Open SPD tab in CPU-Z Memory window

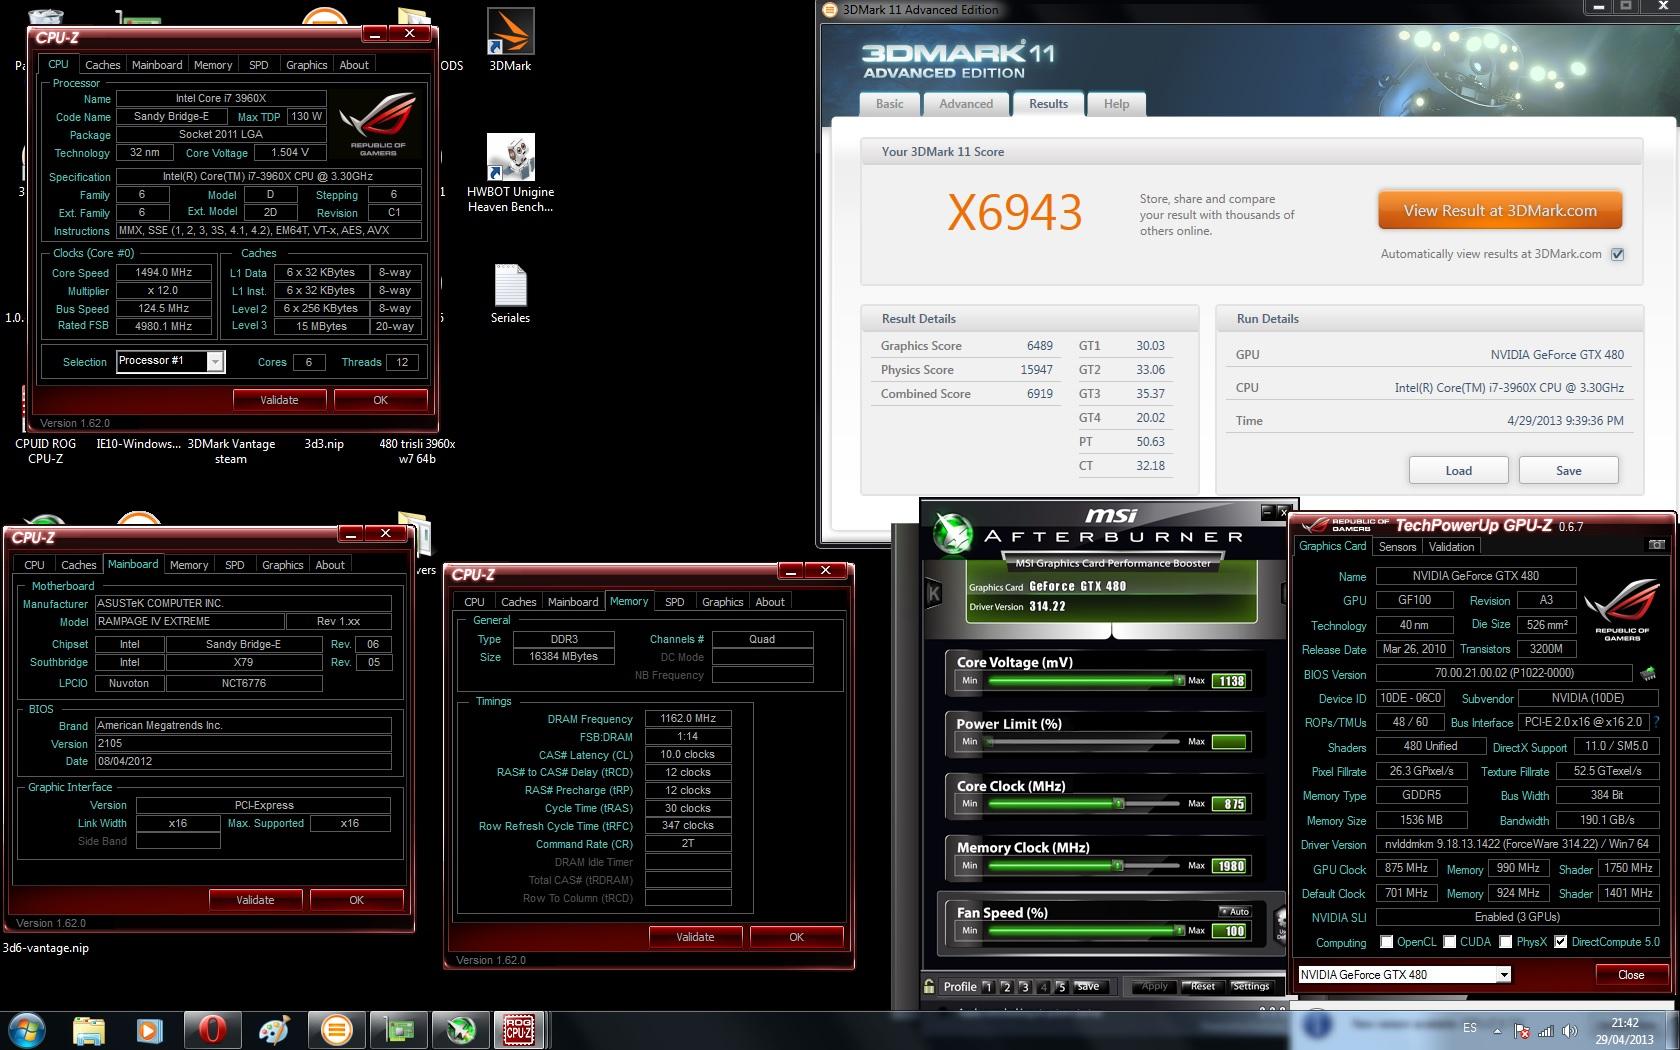tap(675, 602)
